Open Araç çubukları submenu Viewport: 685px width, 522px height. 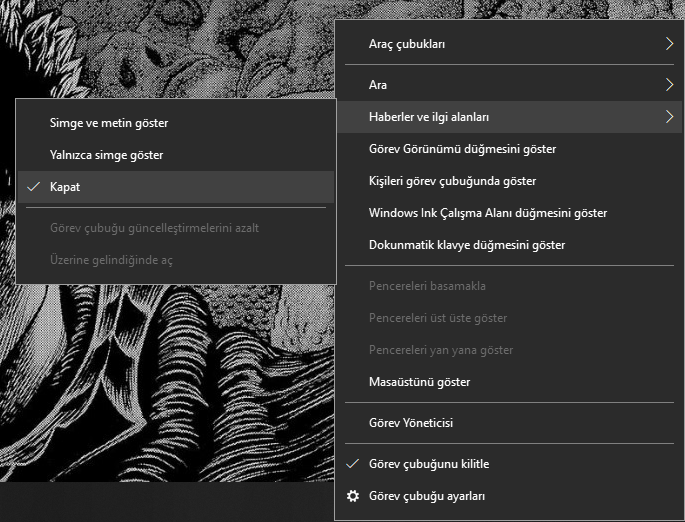point(509,44)
